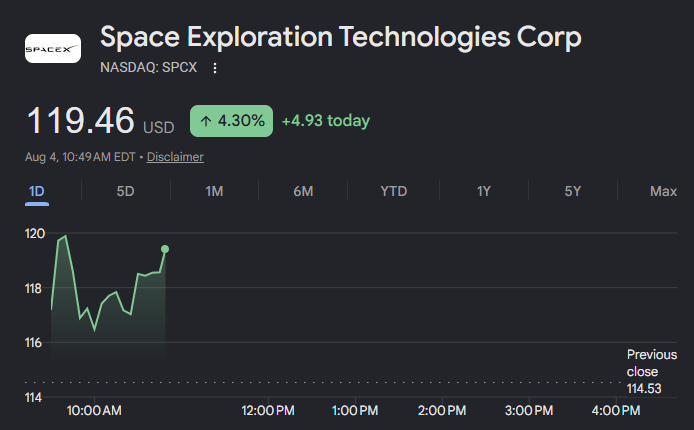Click the green 4.30% change badge

[x=231, y=121]
